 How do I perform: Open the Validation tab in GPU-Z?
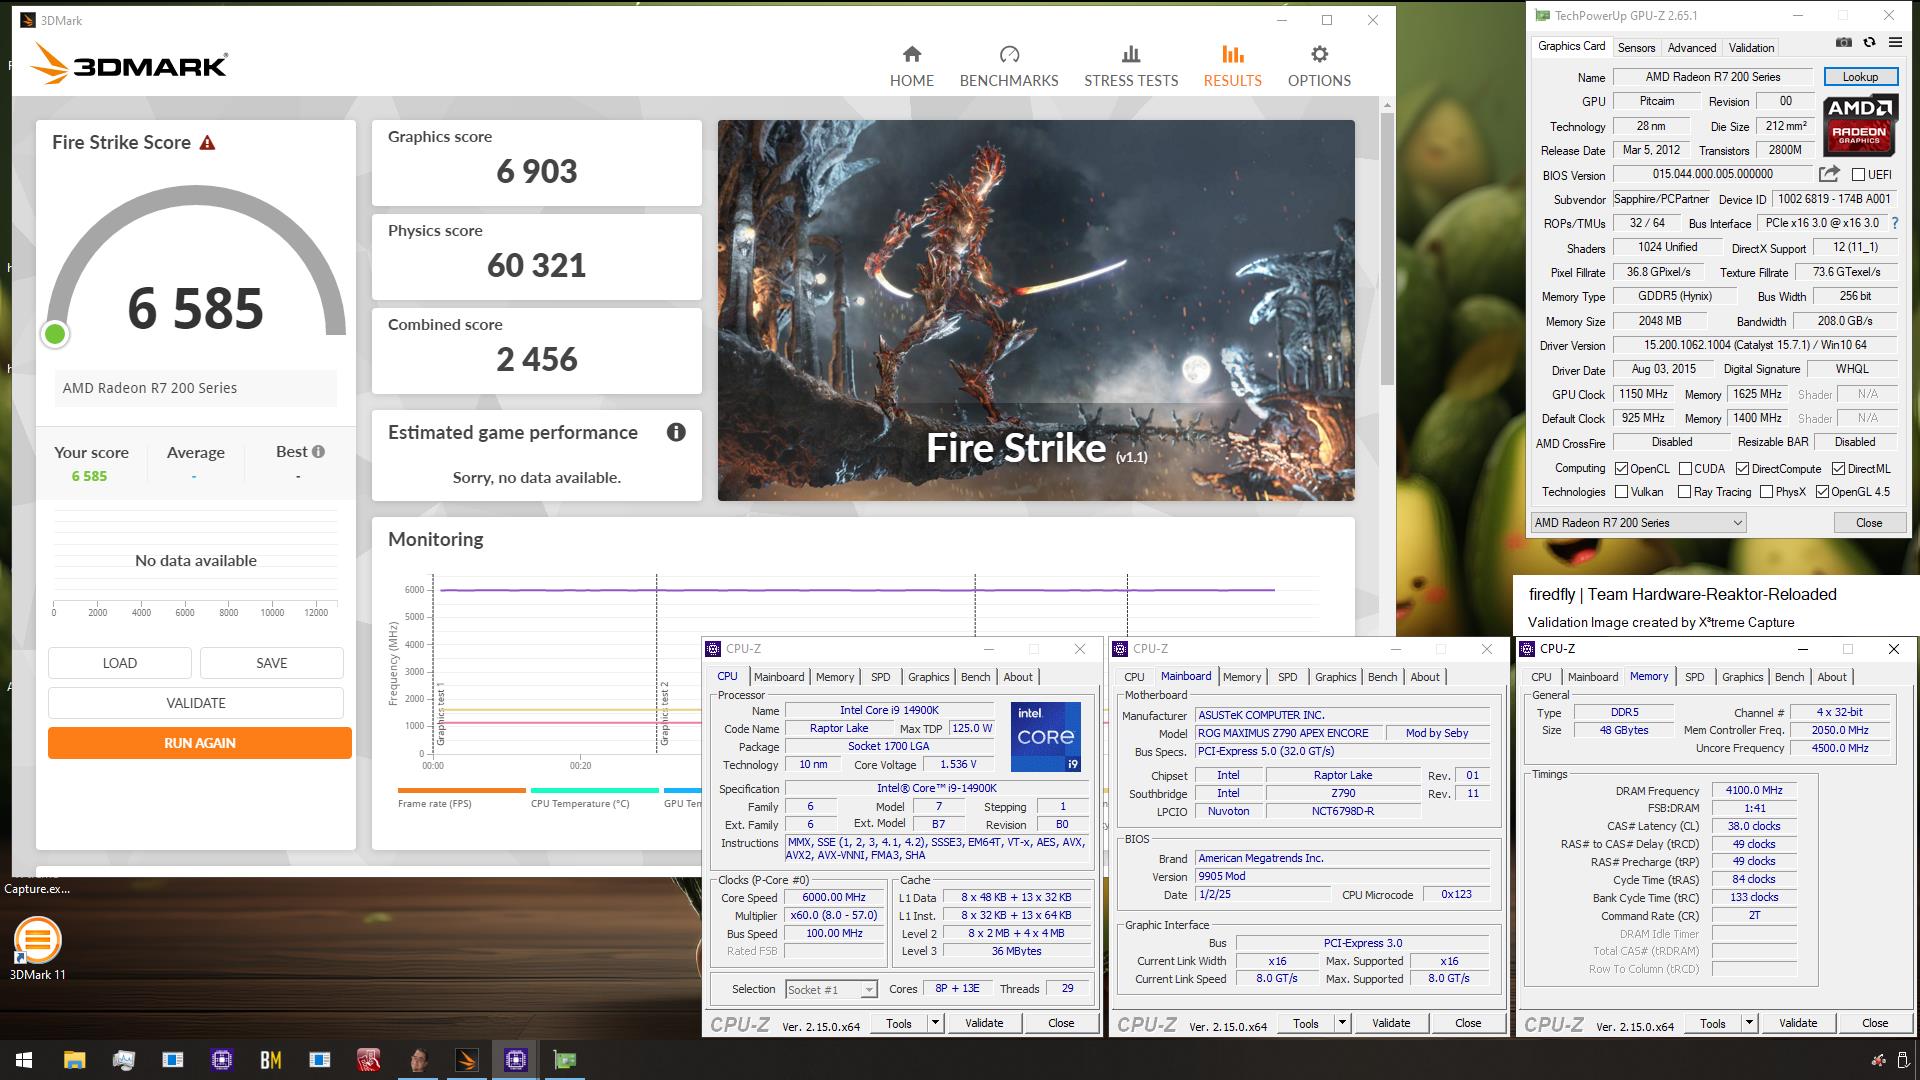(x=1751, y=47)
